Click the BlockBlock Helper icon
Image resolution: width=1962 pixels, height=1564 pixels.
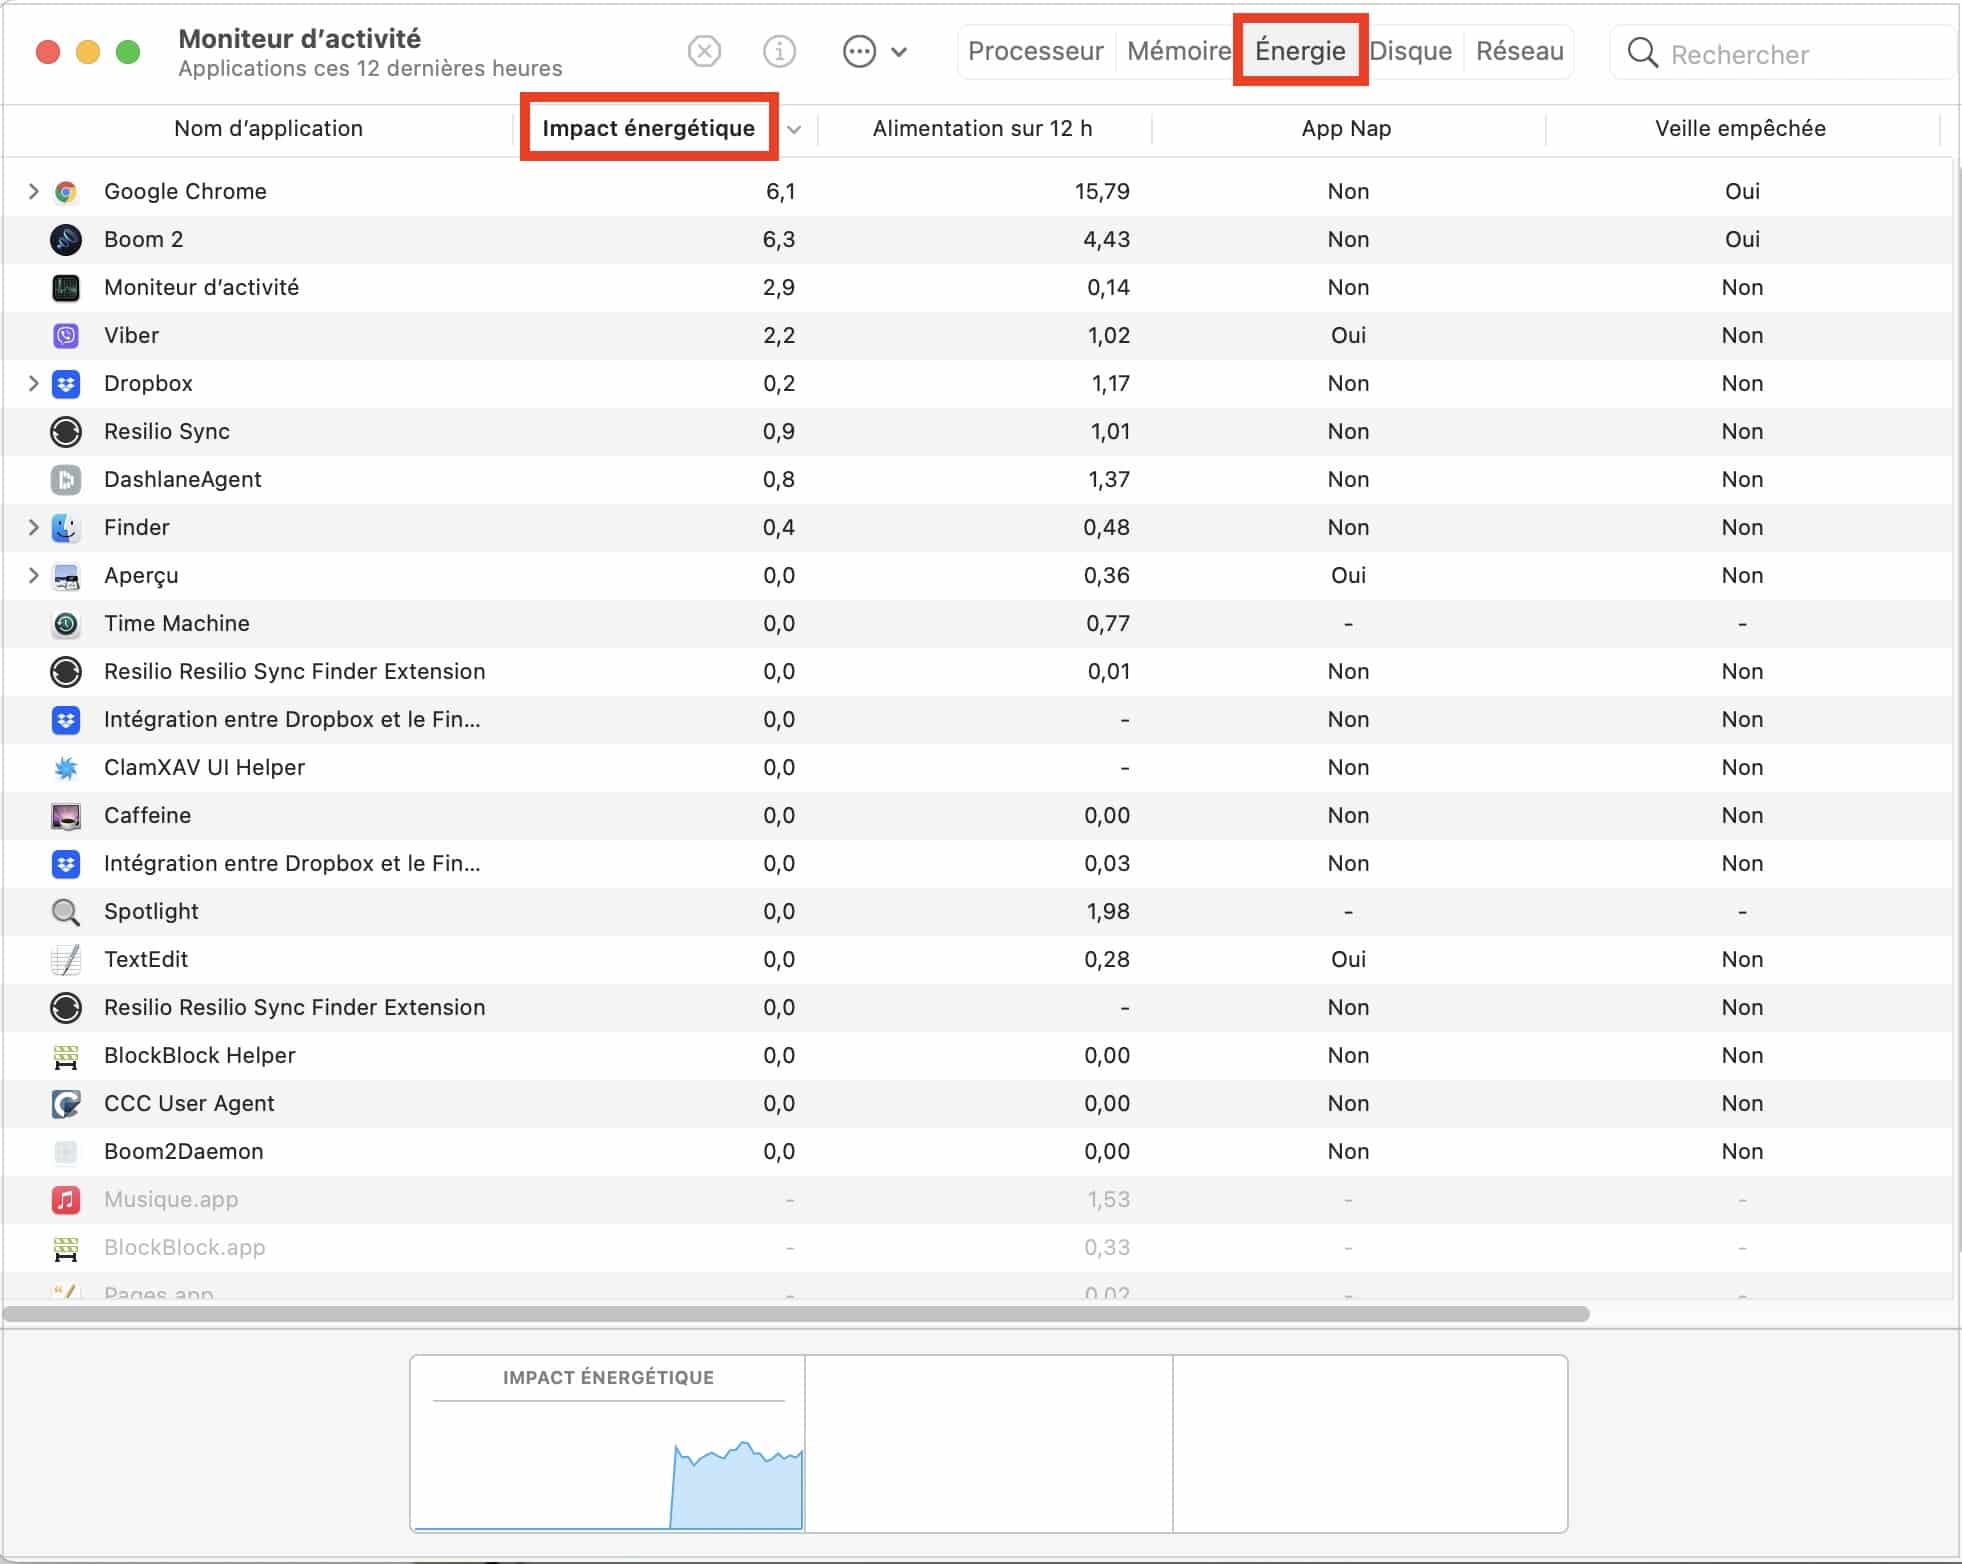pos(66,1056)
